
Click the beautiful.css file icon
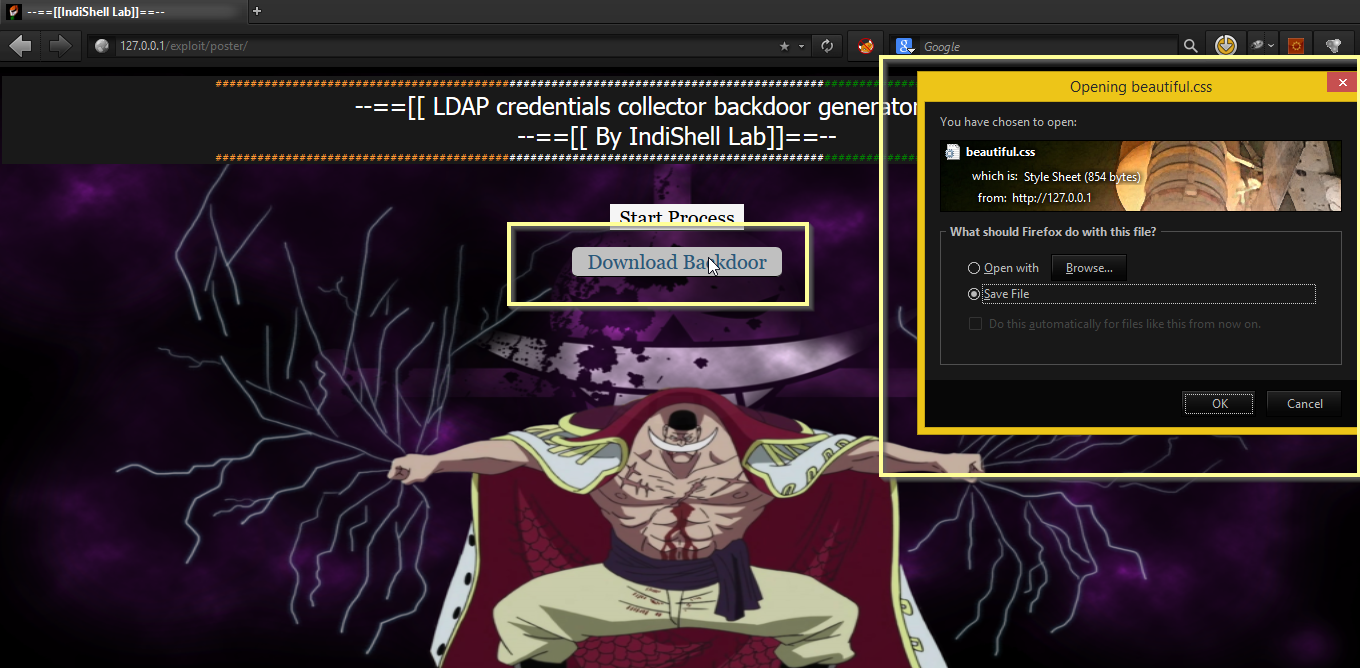953,152
